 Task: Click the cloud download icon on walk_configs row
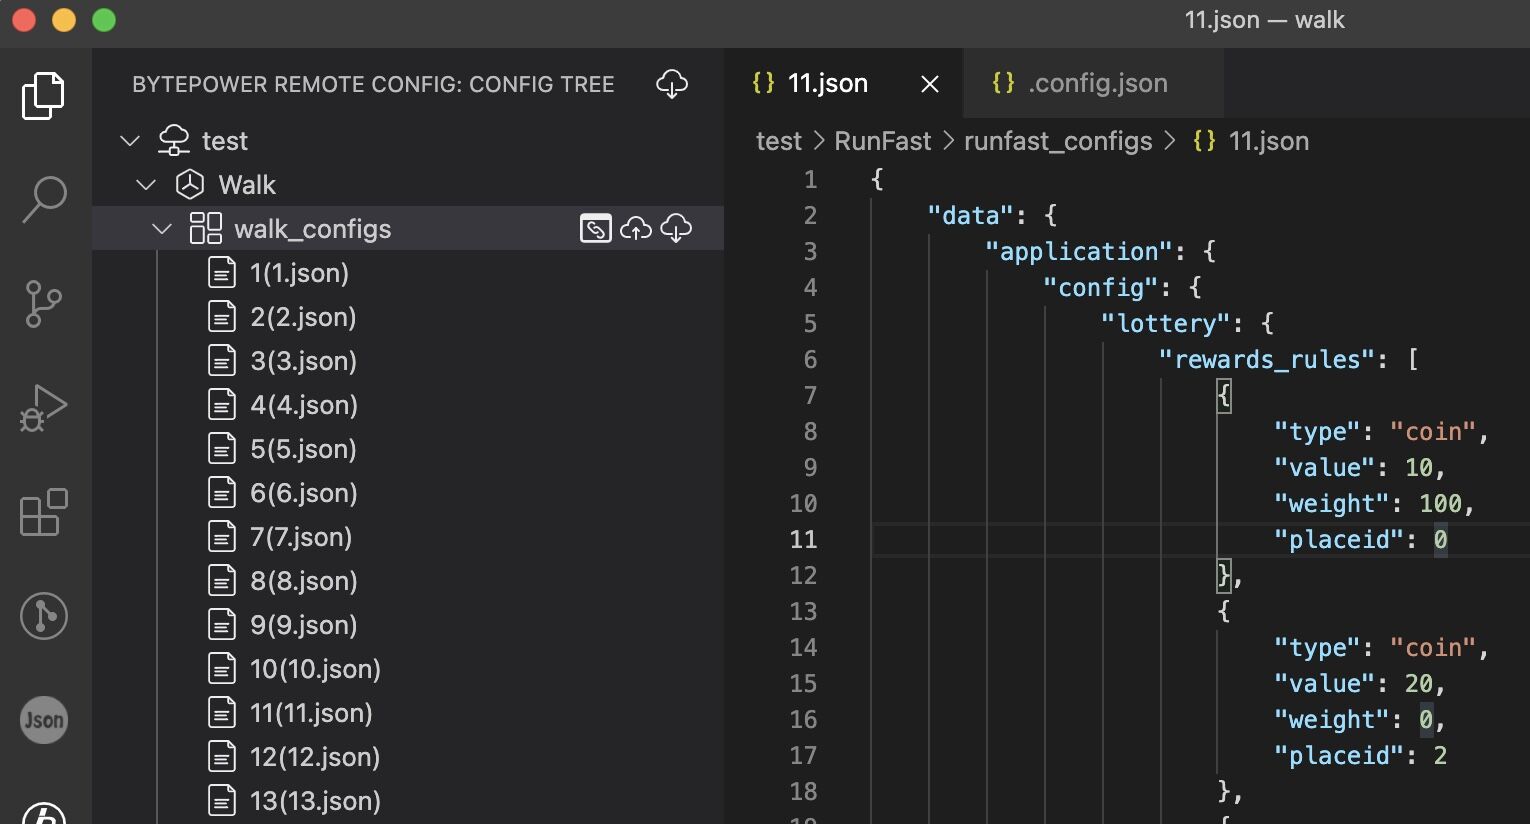tap(676, 229)
